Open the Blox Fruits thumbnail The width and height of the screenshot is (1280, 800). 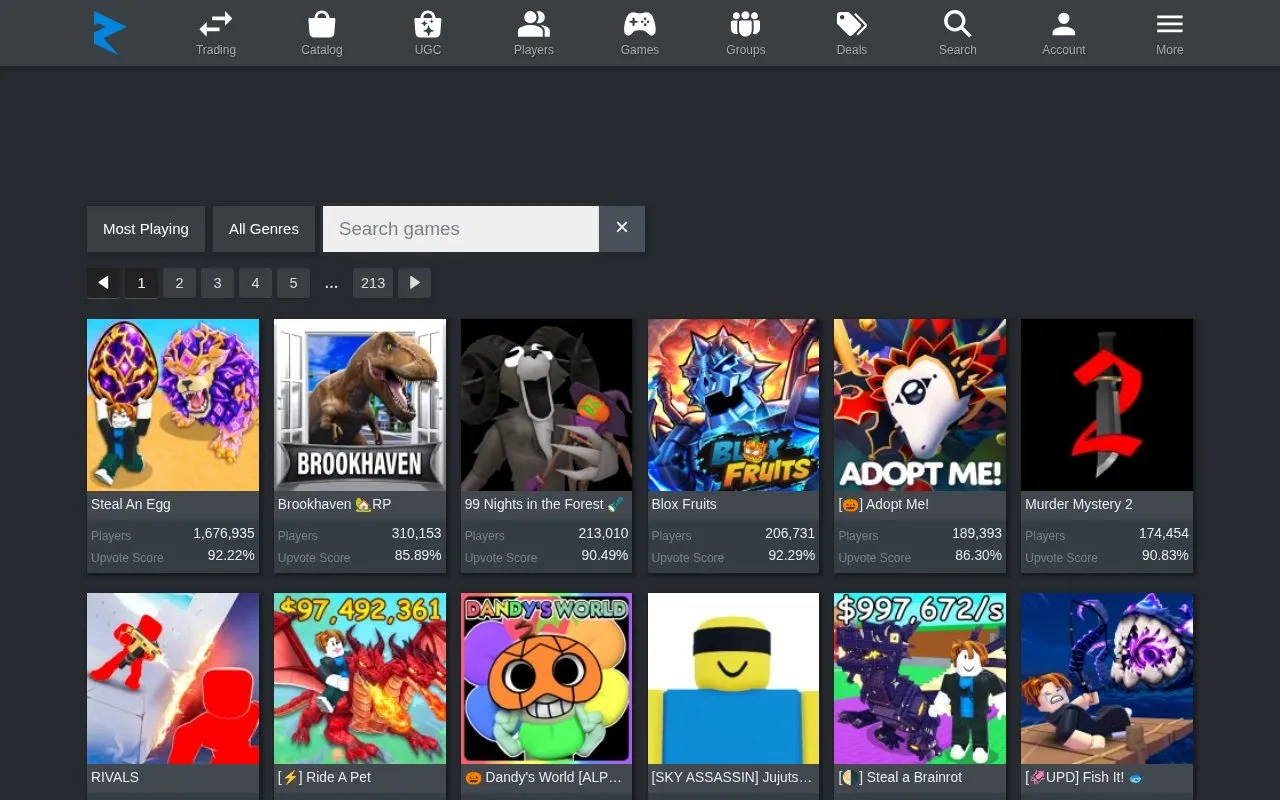click(x=733, y=405)
